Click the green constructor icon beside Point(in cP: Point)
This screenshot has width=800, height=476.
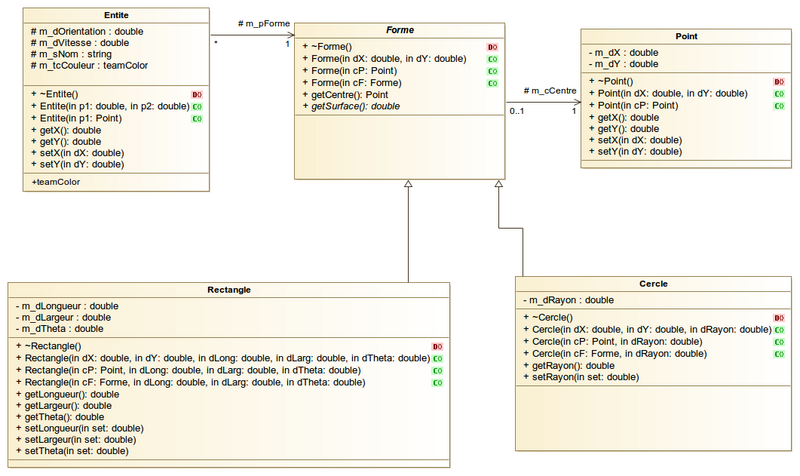click(778, 105)
